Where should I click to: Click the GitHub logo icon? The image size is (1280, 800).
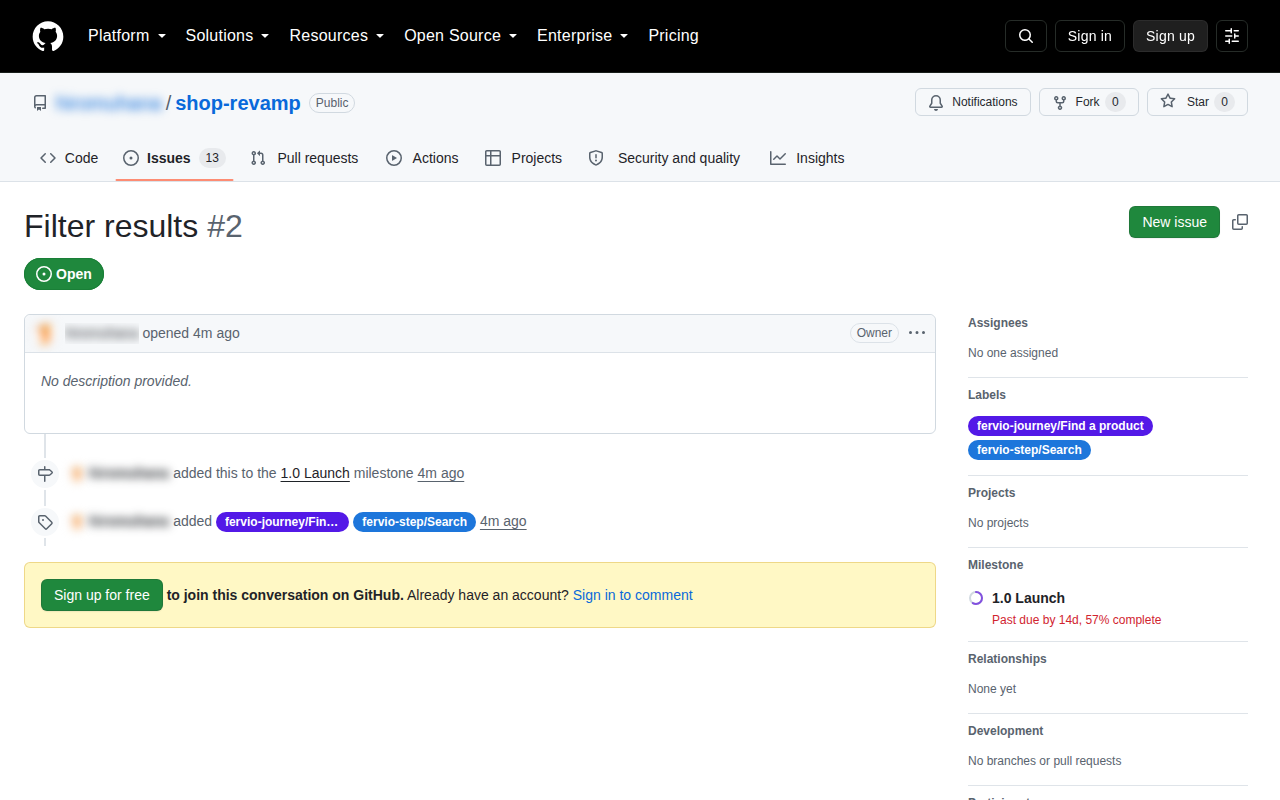tap(48, 36)
